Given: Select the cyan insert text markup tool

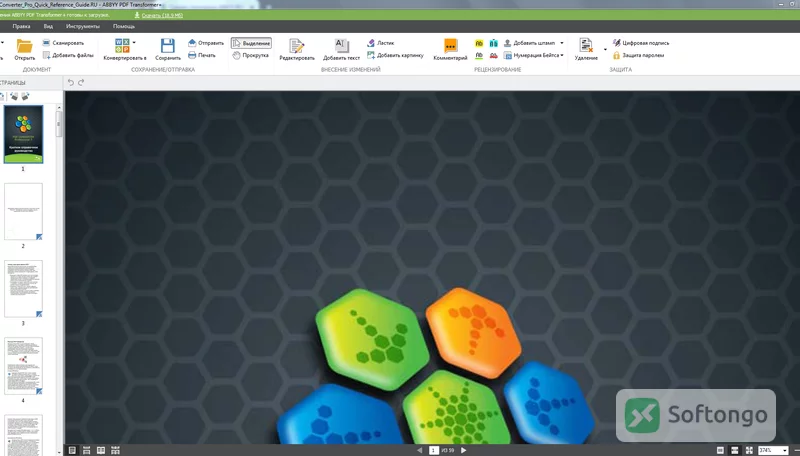Looking at the screenshot, I should click(493, 43).
